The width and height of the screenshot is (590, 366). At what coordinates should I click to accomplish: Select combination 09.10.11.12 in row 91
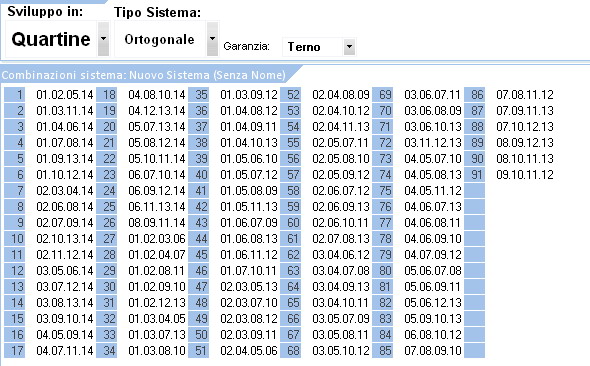pos(525,175)
